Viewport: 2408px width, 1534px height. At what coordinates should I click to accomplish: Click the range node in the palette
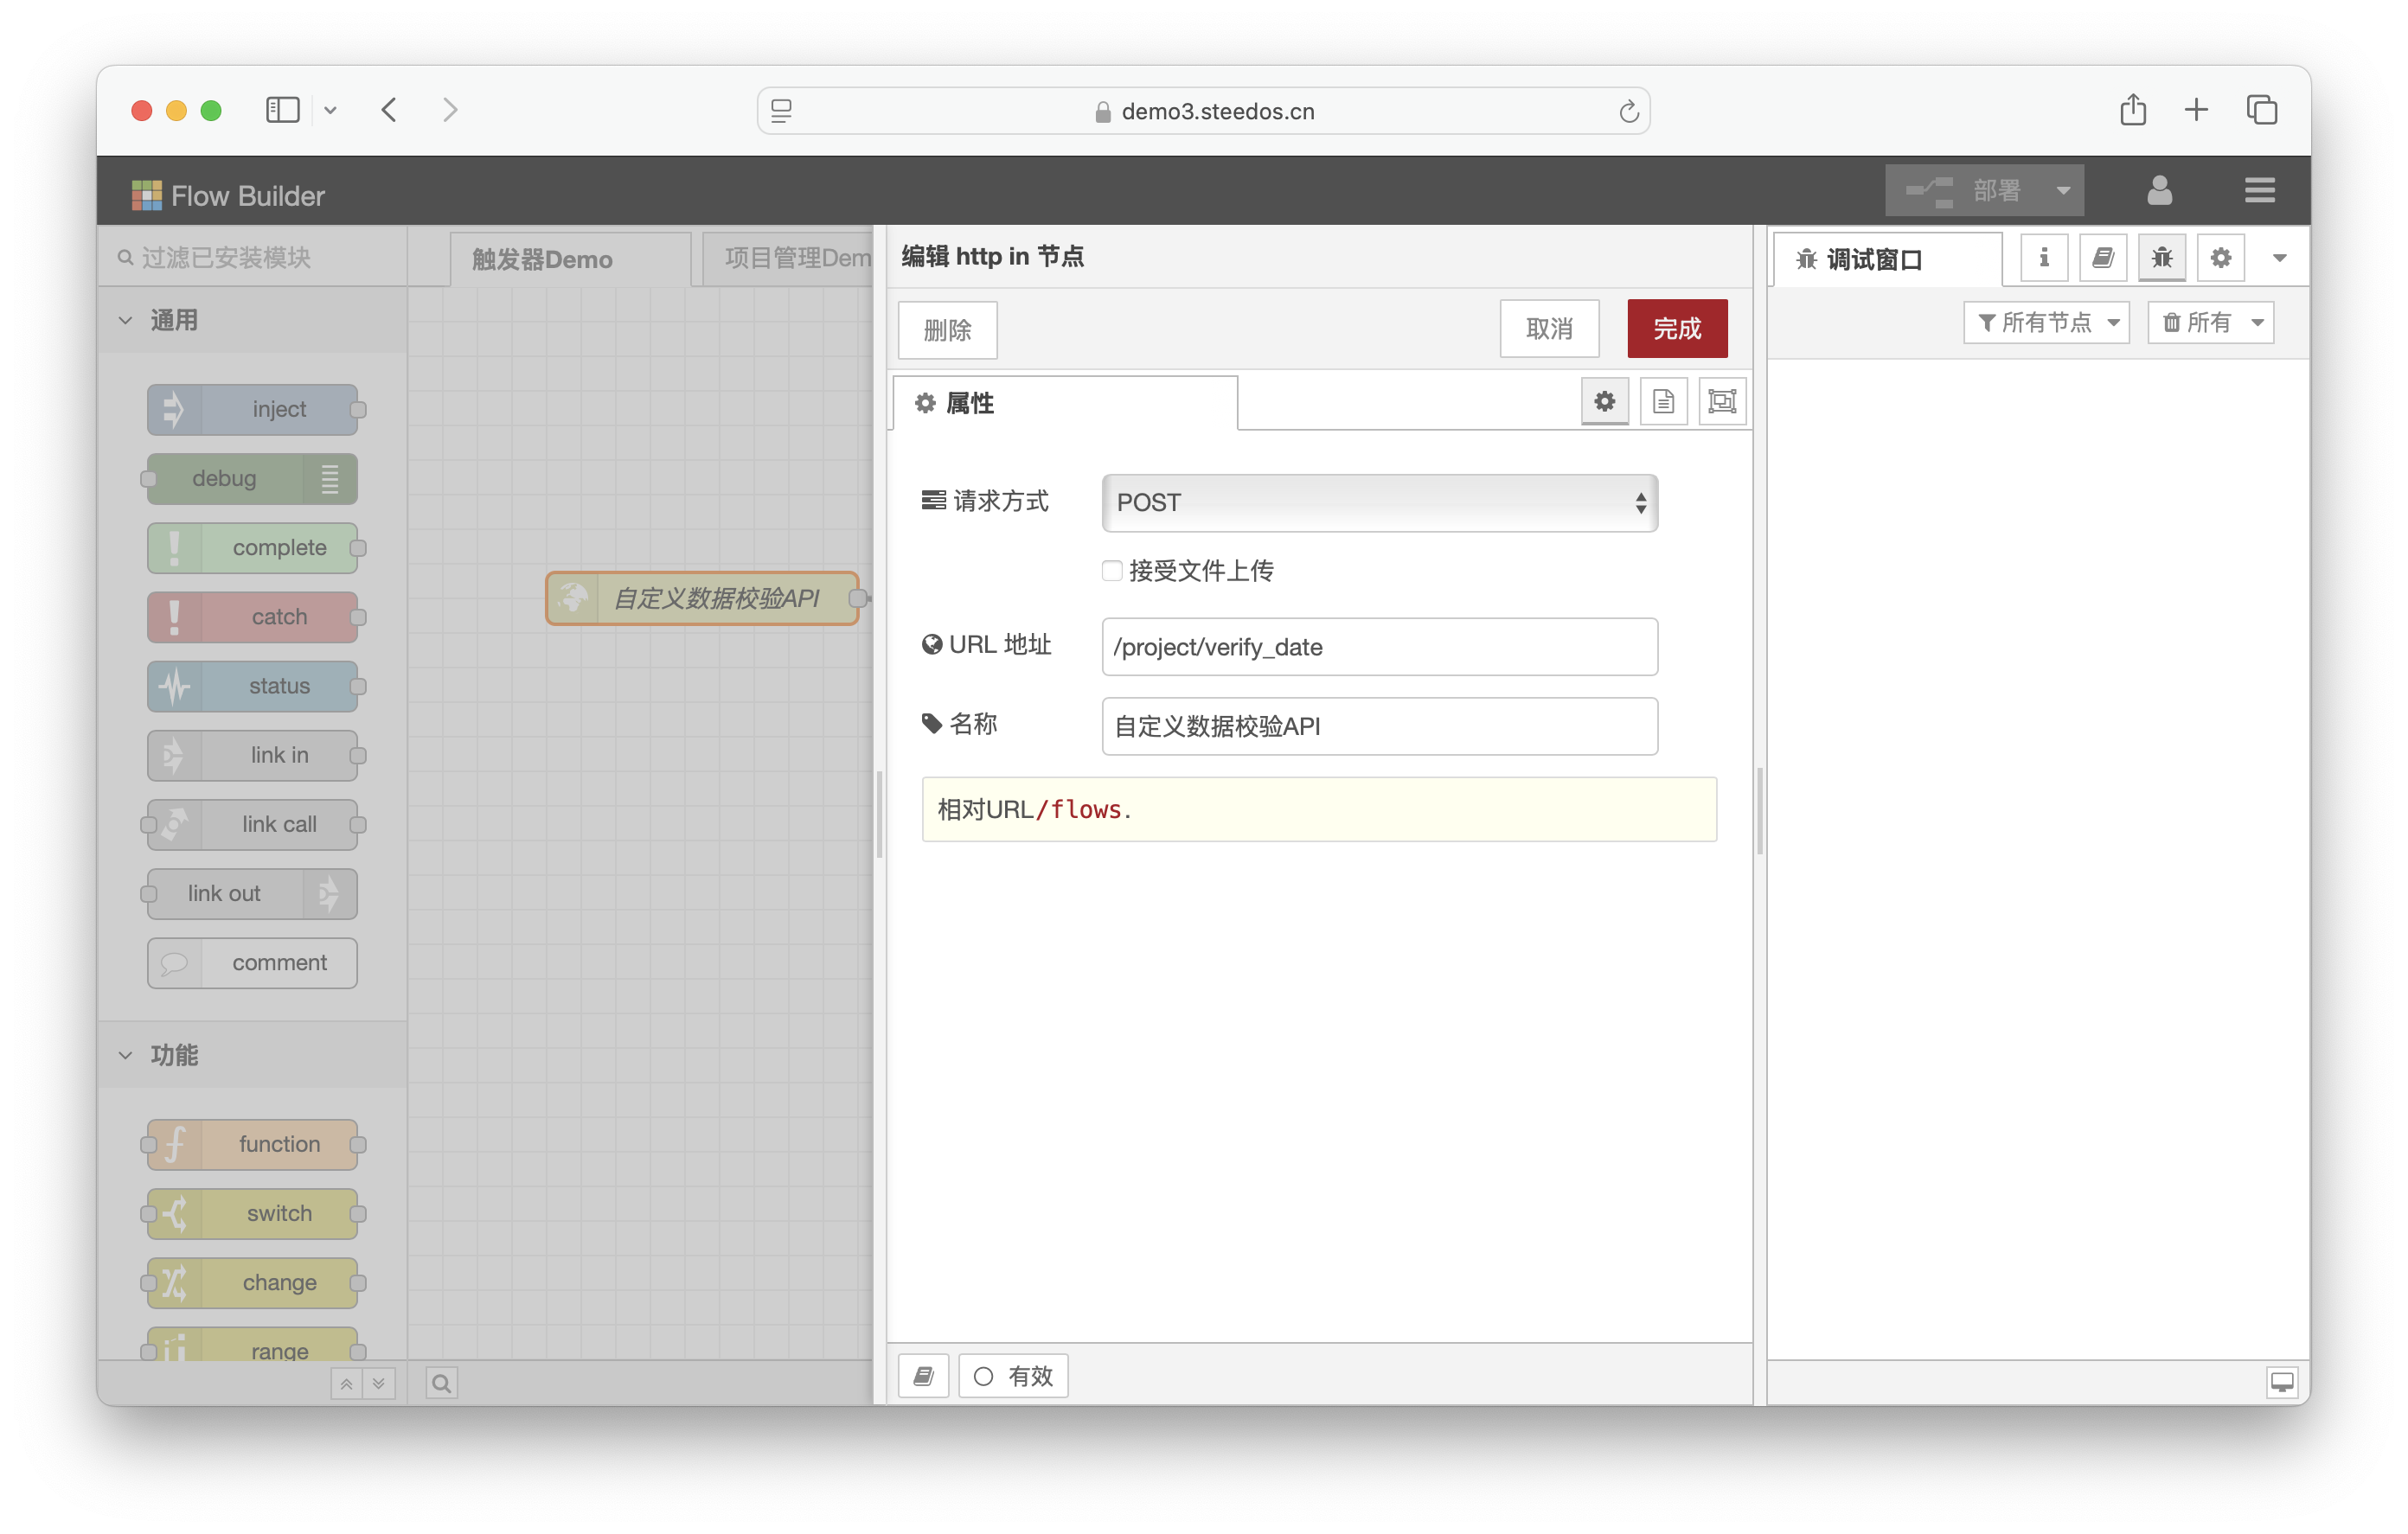(x=253, y=1343)
